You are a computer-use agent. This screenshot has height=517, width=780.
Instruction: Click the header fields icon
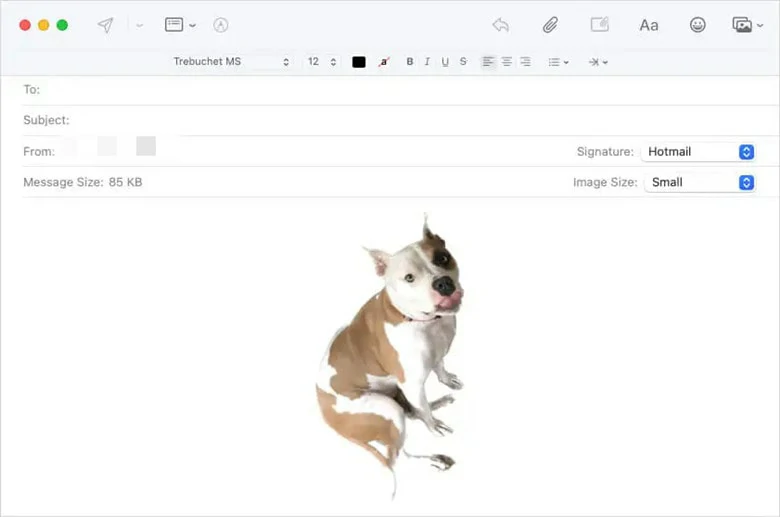(174, 25)
